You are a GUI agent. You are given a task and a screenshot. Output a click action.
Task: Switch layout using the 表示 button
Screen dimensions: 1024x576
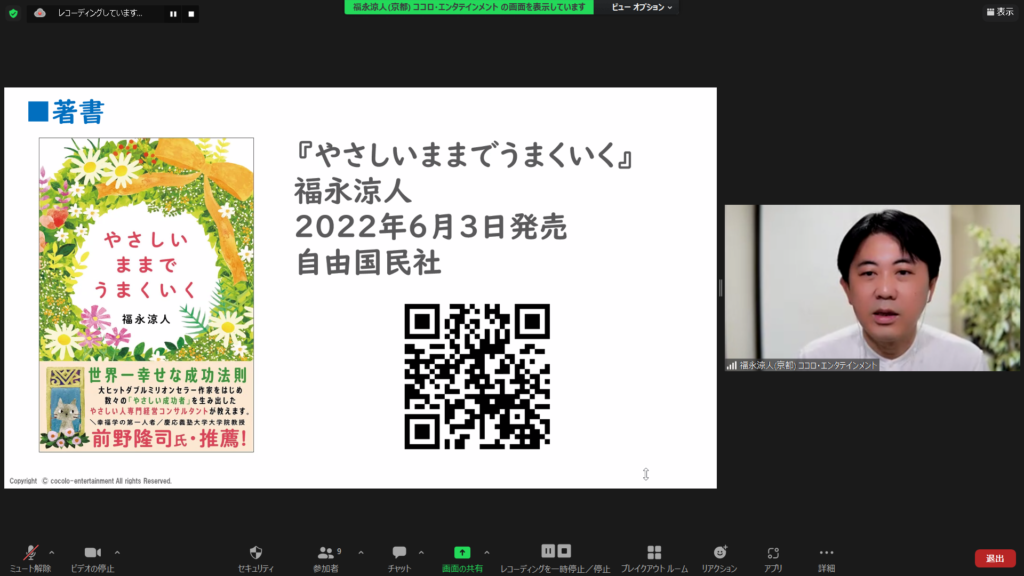click(998, 12)
